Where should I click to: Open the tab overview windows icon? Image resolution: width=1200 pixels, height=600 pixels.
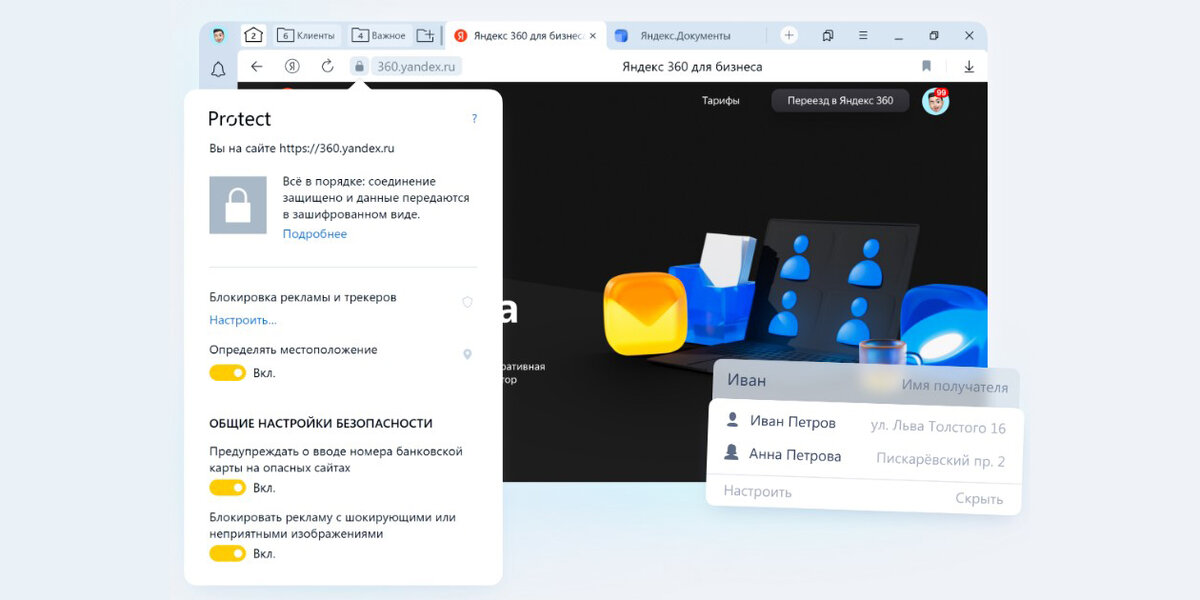point(828,35)
